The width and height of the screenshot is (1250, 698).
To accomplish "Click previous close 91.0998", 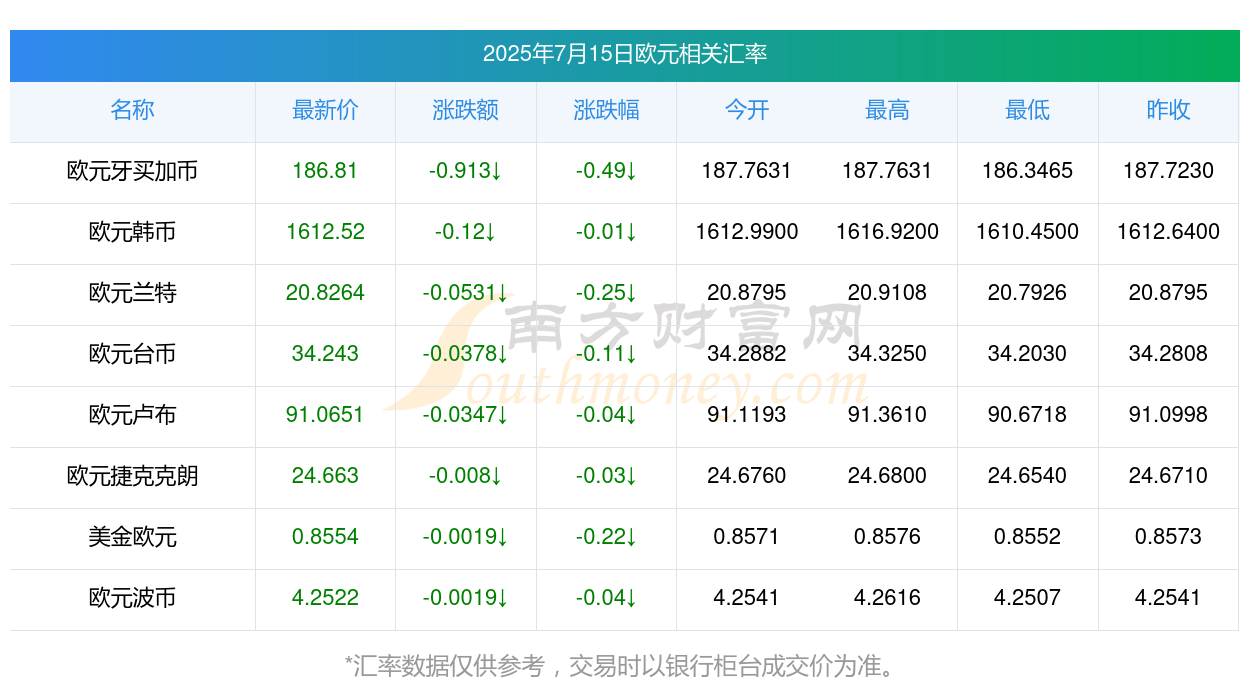I will (1168, 415).
